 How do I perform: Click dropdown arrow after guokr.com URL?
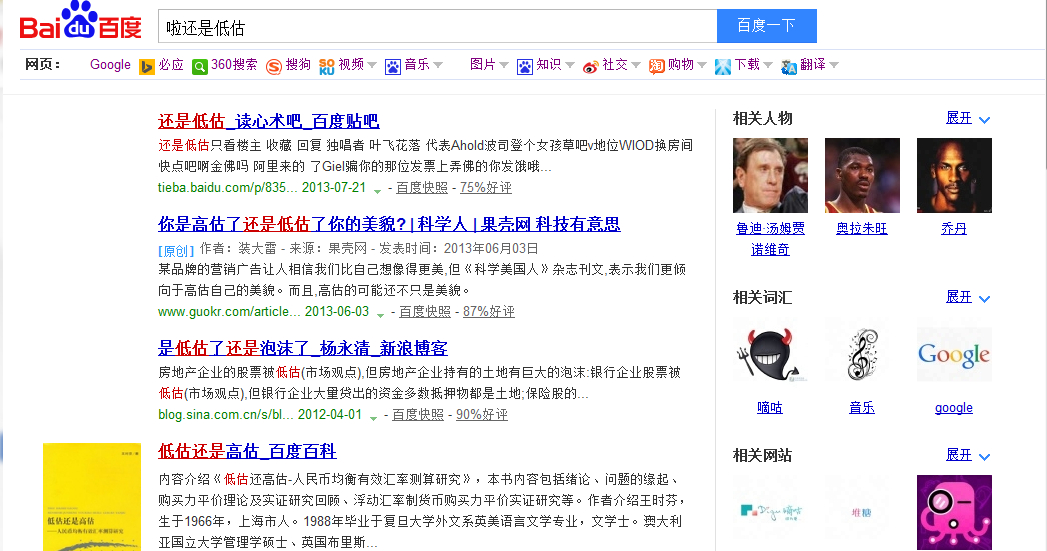point(380,315)
